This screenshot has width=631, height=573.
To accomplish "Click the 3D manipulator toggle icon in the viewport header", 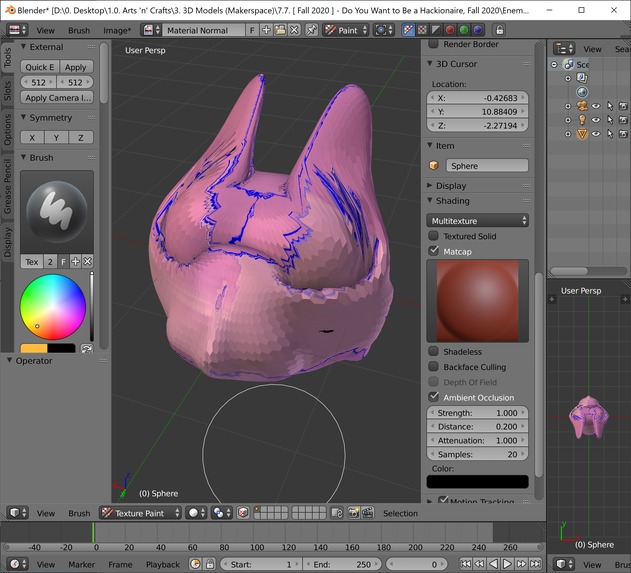I will (x=243, y=513).
